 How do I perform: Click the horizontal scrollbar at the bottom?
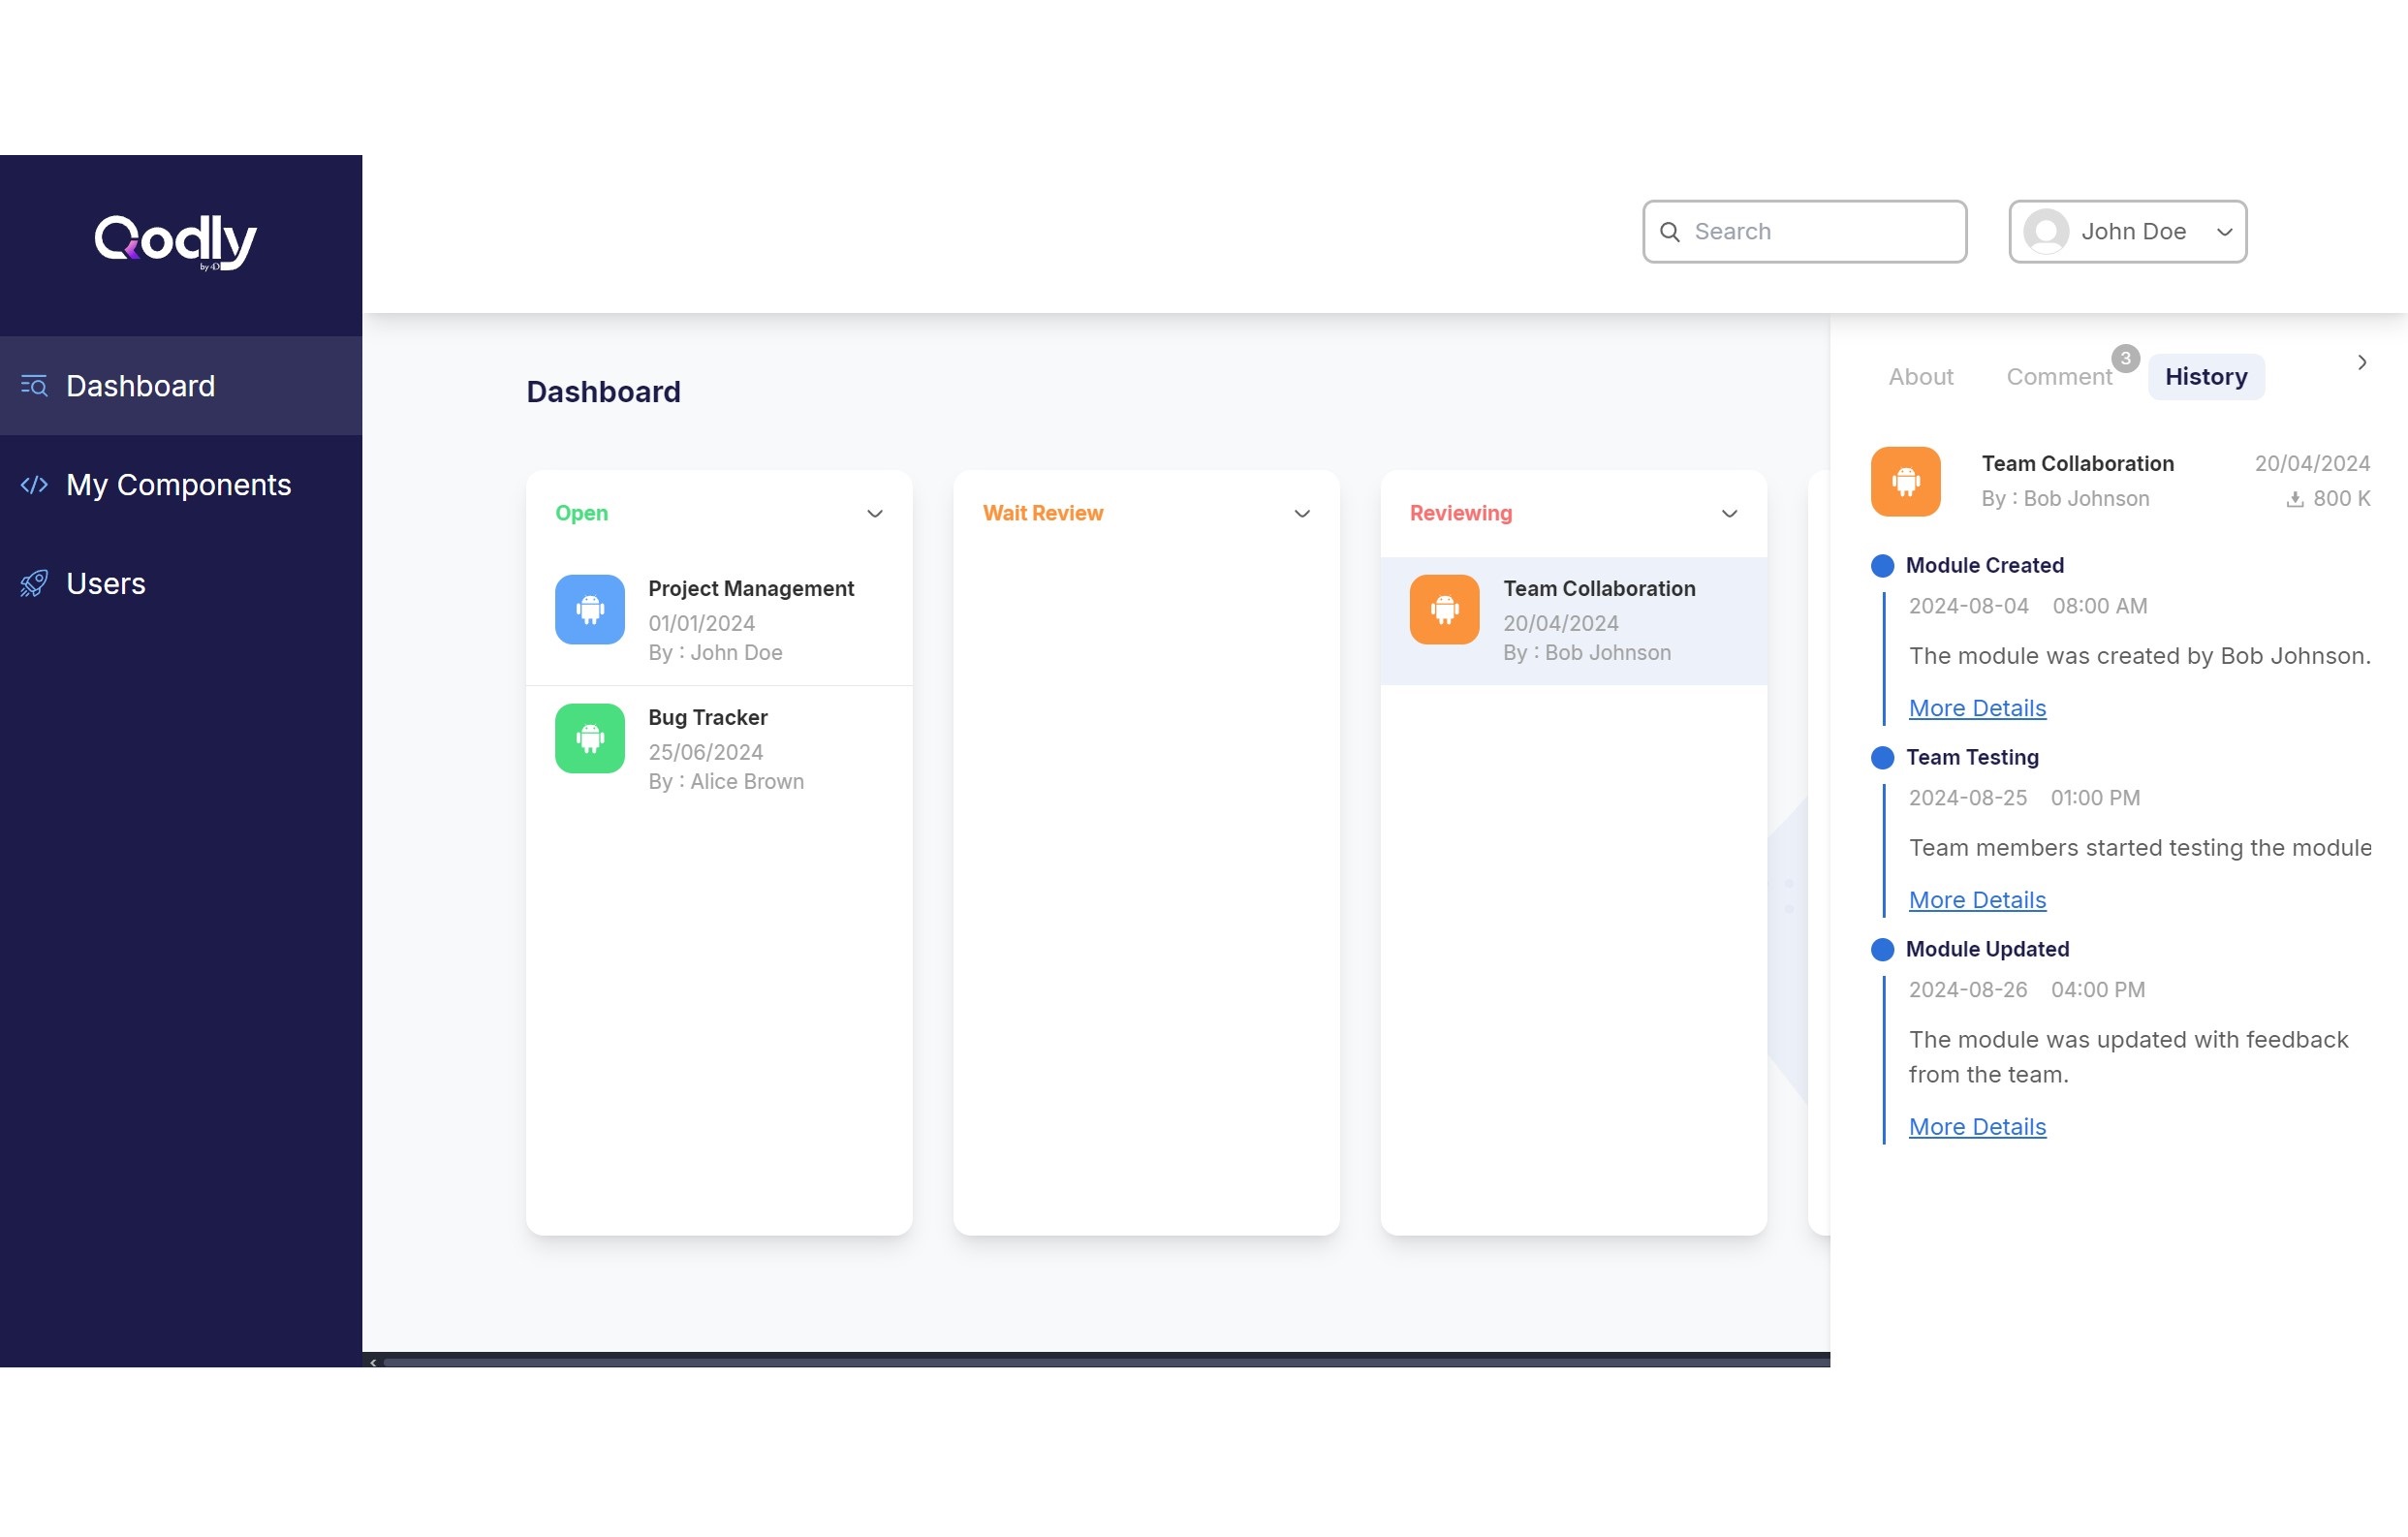(x=1100, y=1362)
